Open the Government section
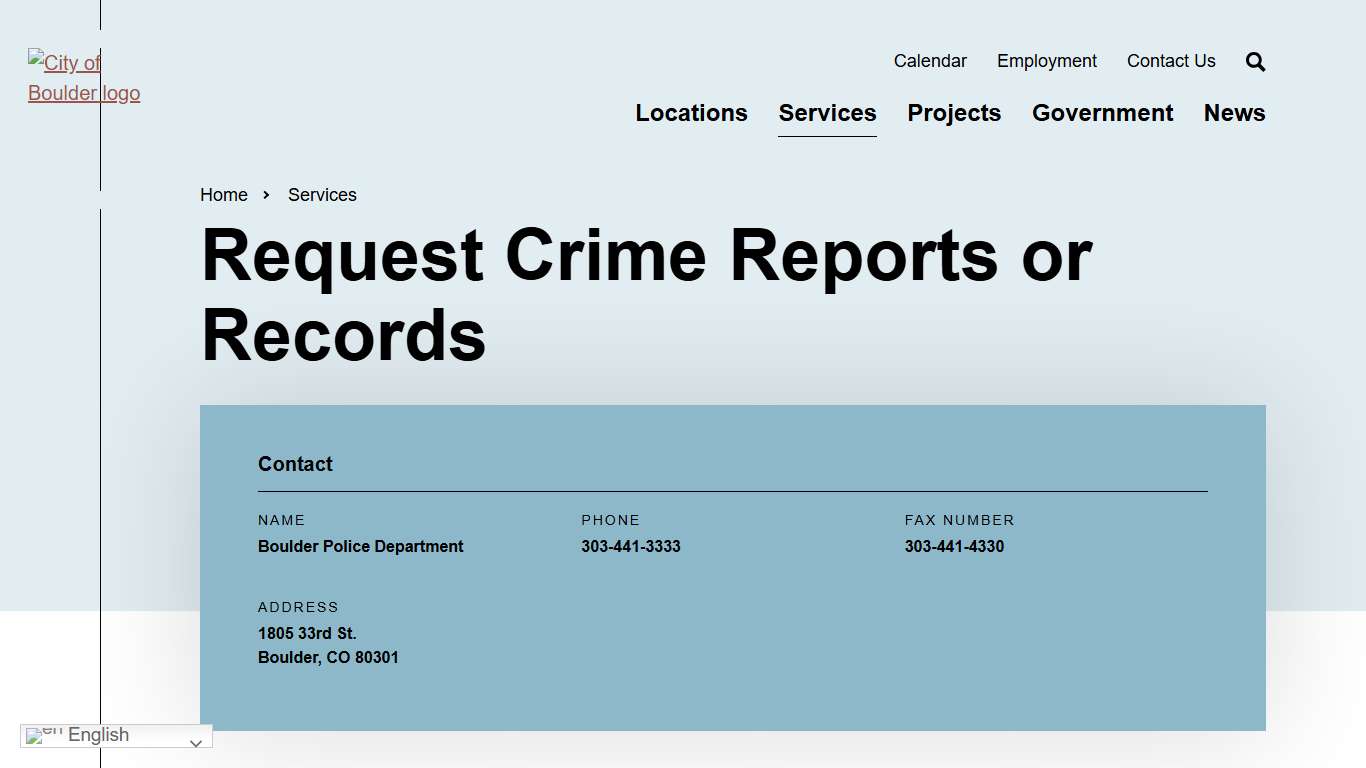The image size is (1366, 768). point(1102,113)
